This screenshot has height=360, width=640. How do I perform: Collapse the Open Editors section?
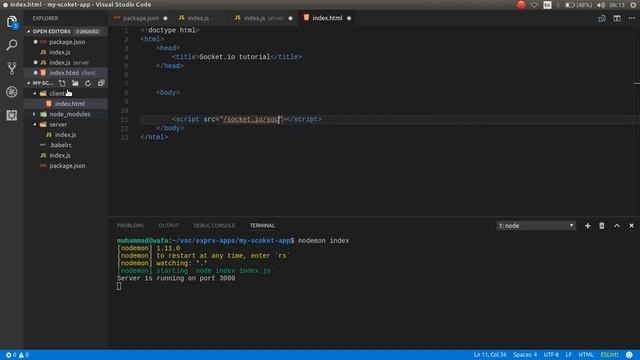pos(29,31)
